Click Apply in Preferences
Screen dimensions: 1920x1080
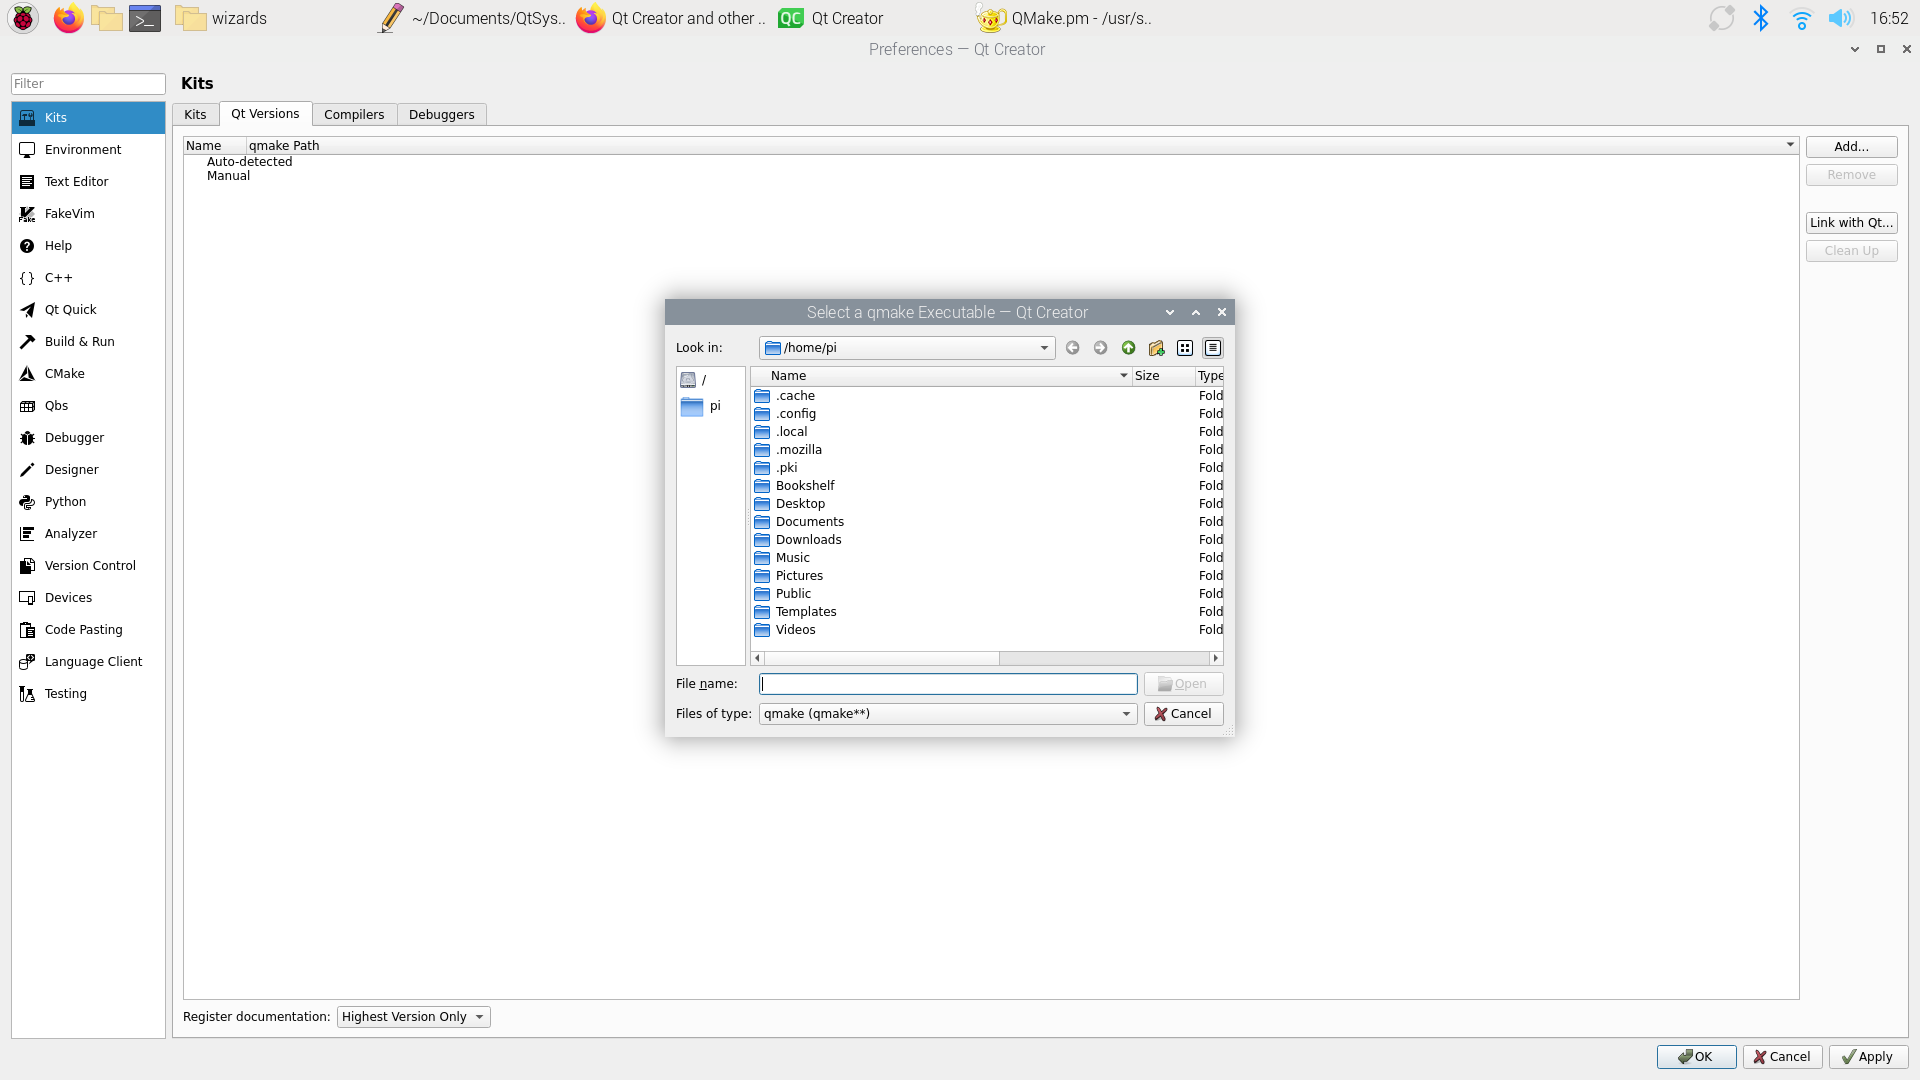coord(1868,1057)
